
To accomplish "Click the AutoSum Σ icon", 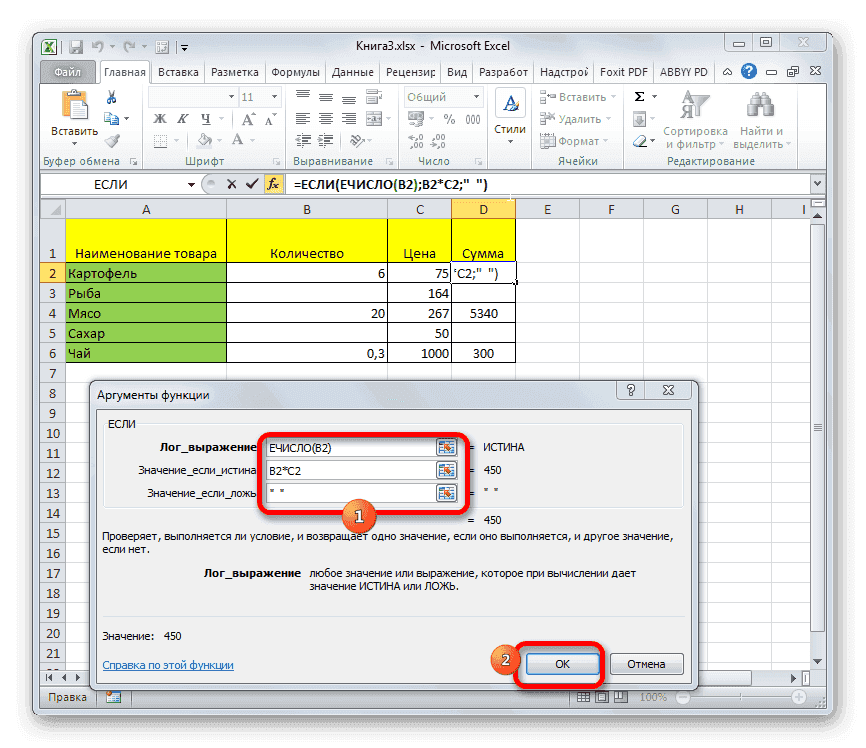I will (x=637, y=96).
